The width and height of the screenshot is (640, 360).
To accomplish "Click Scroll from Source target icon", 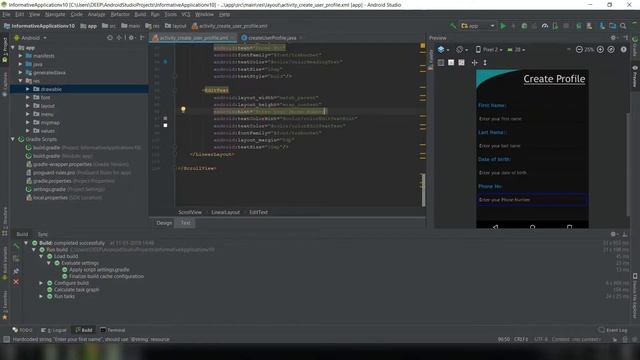I will 110,38.
